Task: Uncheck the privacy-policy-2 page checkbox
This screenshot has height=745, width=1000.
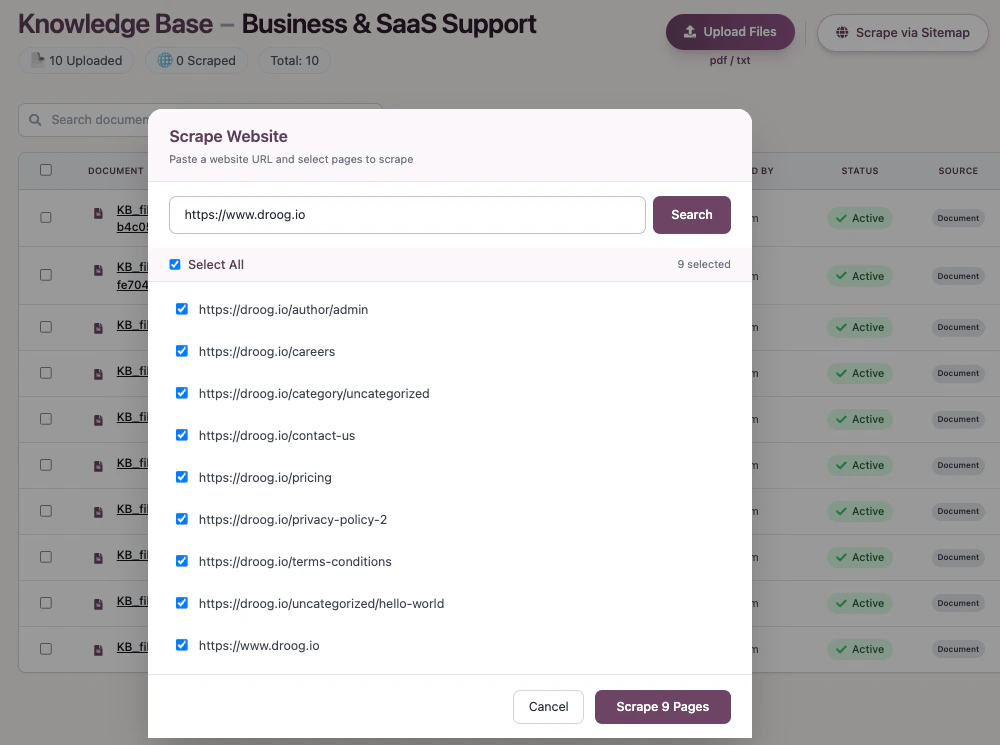Action: click(x=182, y=519)
